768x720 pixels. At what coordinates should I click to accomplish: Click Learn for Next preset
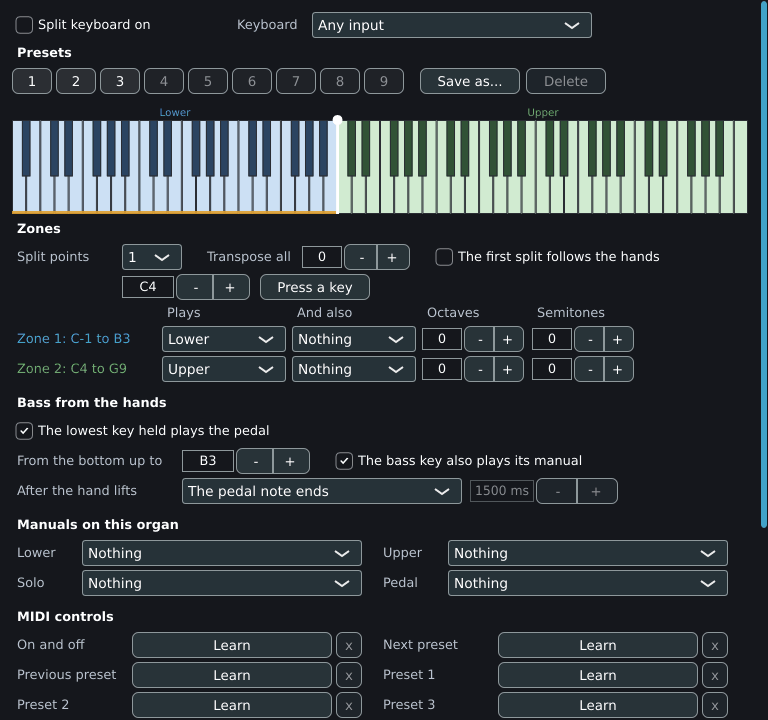pos(598,645)
